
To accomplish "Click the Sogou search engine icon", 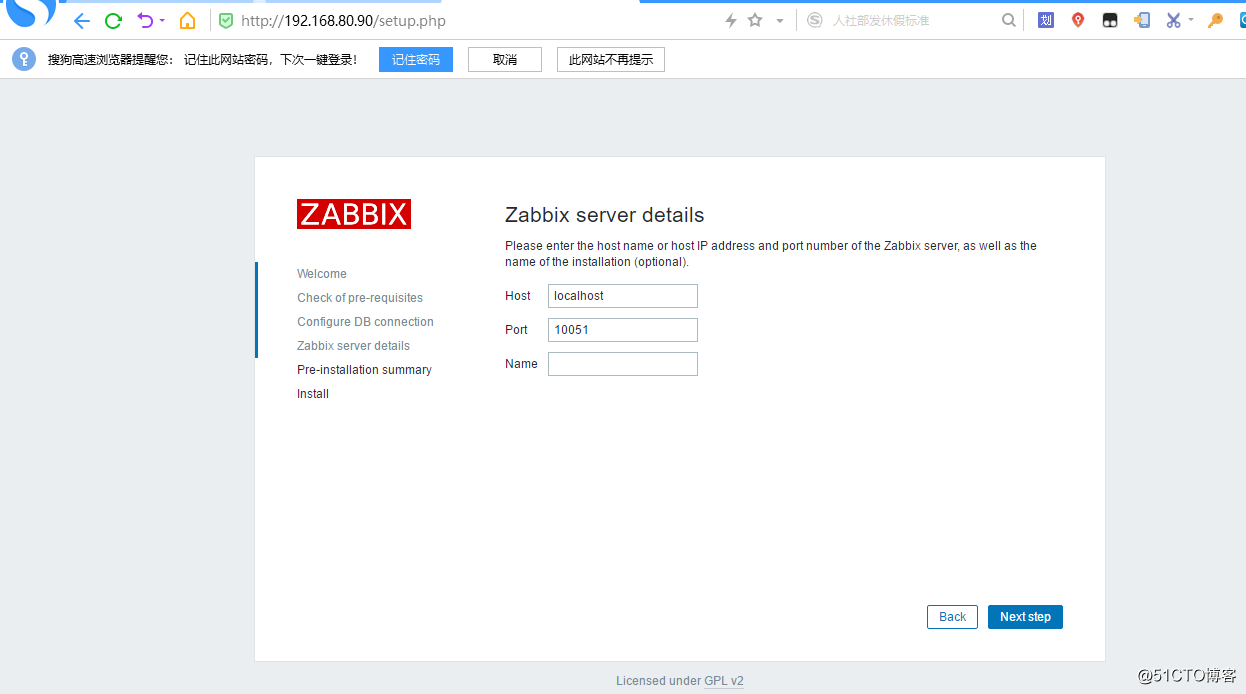I will pos(815,20).
